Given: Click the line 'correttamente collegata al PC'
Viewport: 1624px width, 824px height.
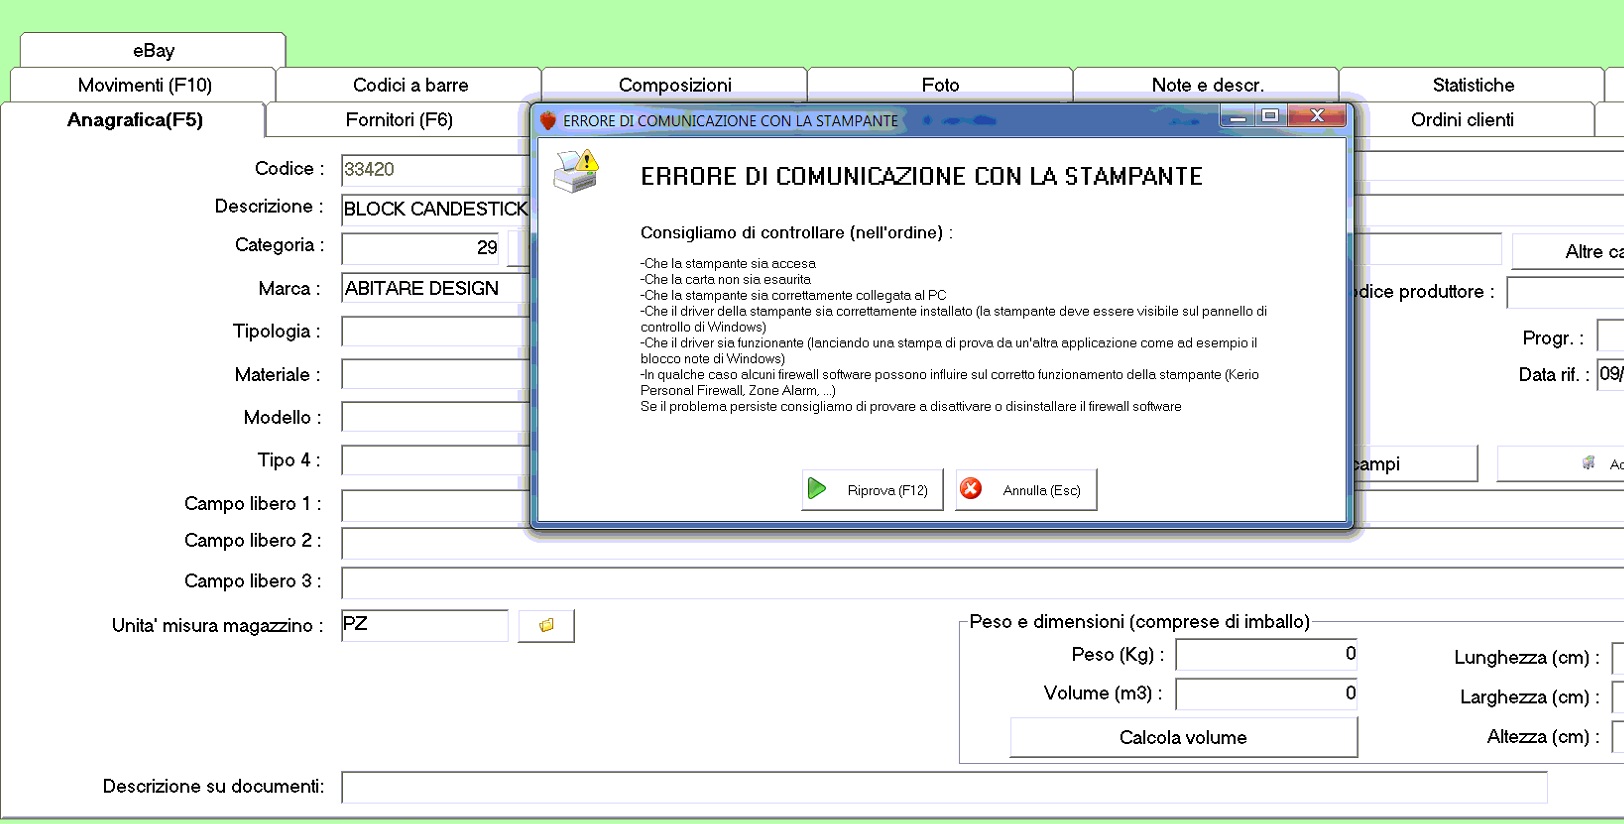Looking at the screenshot, I should [x=793, y=296].
